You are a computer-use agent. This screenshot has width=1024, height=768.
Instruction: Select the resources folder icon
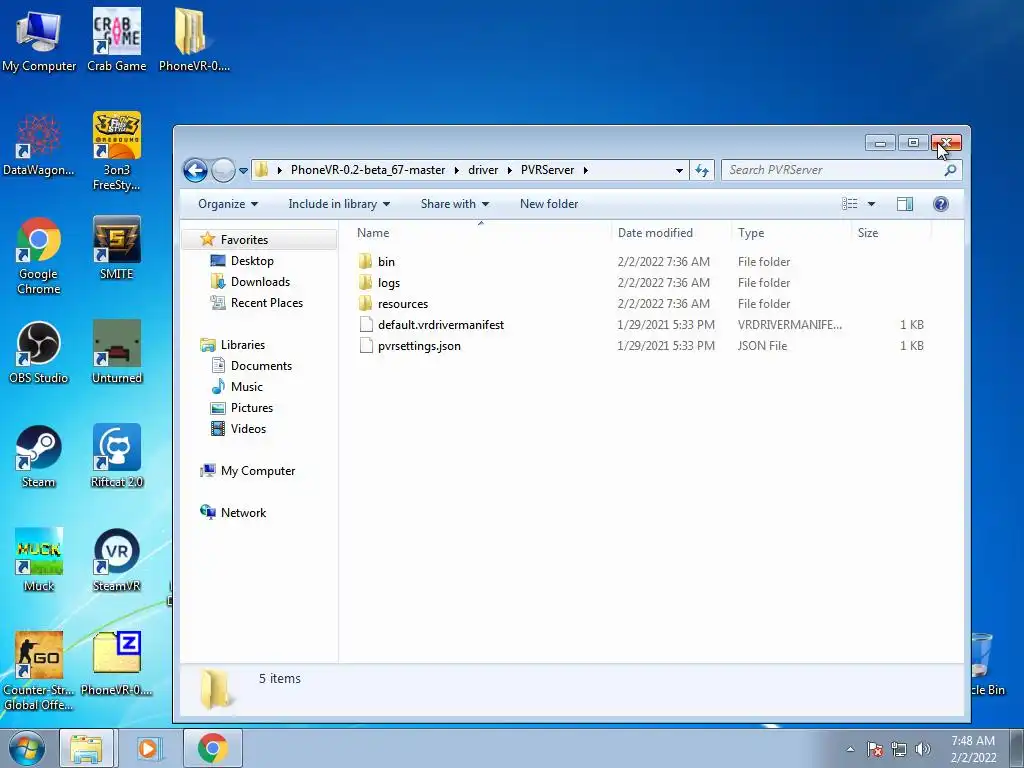point(366,304)
